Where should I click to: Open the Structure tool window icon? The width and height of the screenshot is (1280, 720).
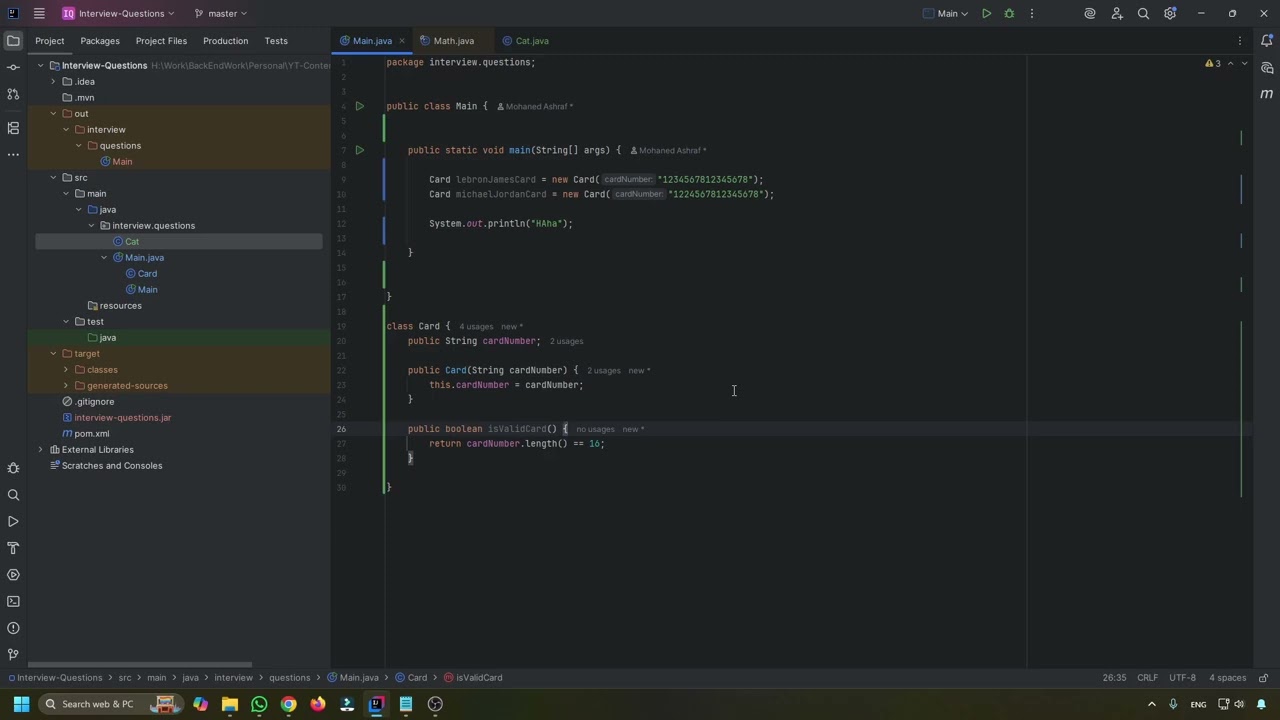point(13,128)
